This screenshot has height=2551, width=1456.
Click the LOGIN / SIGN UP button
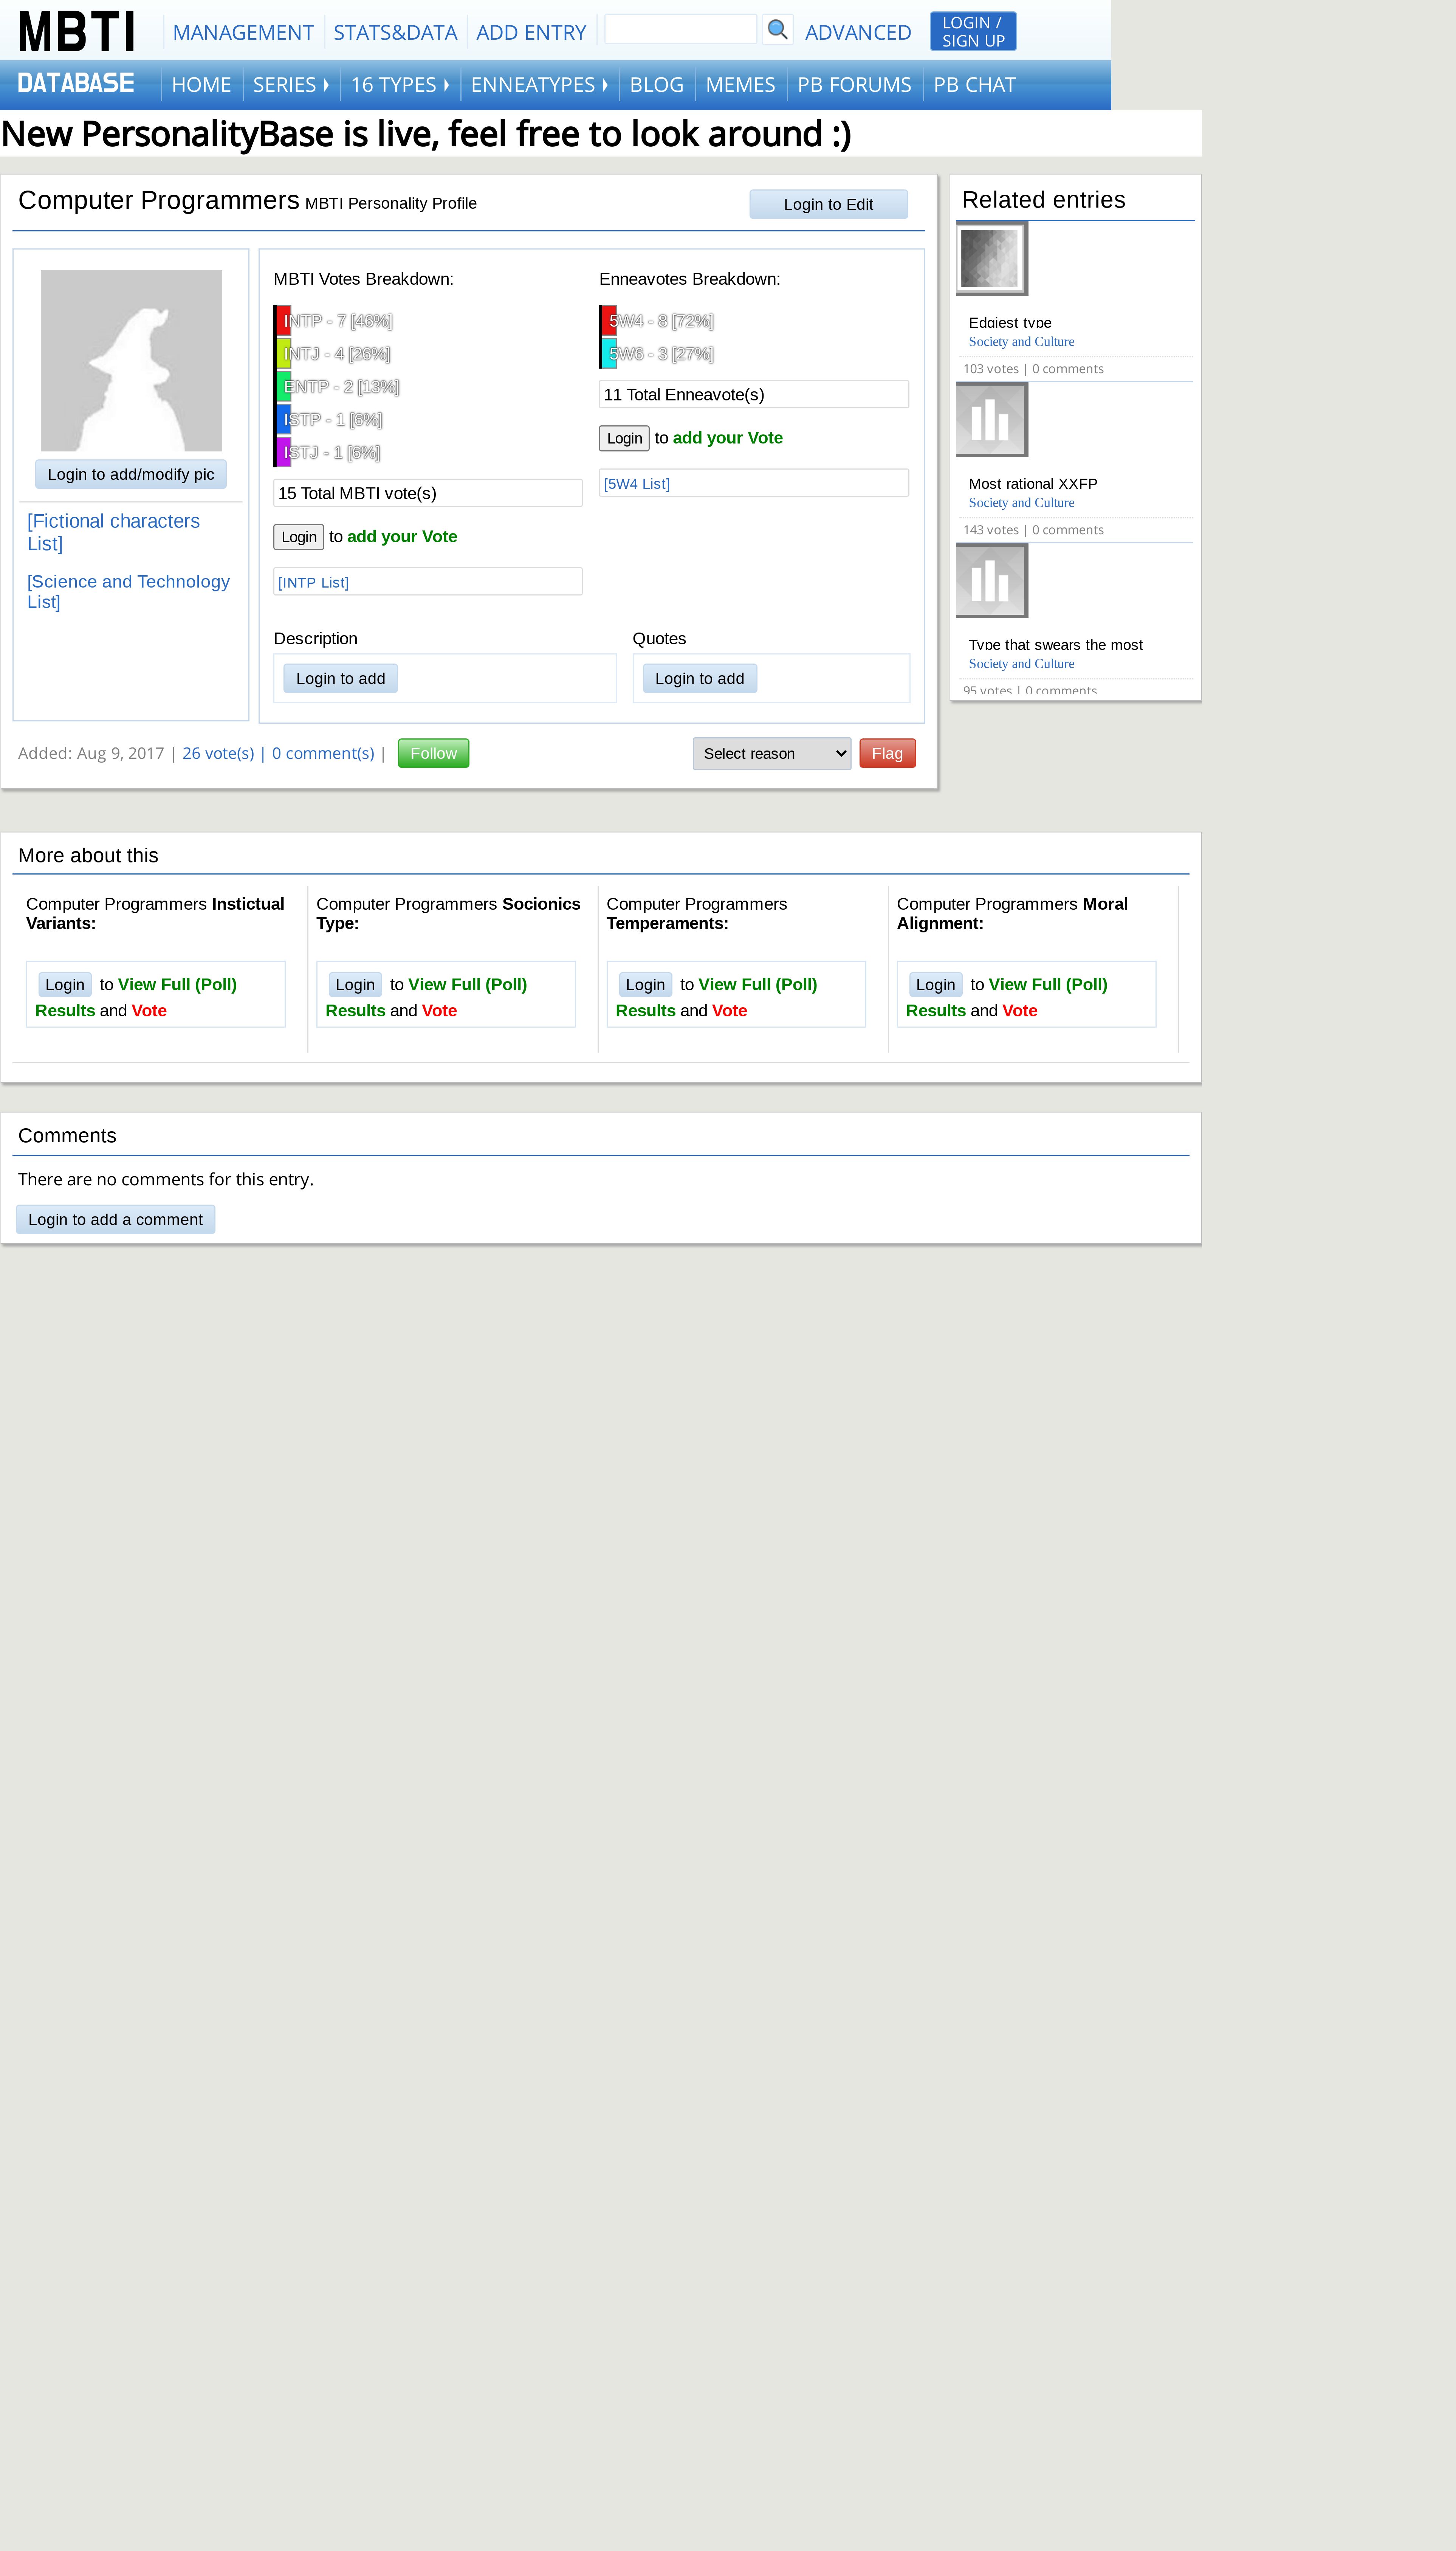point(972,31)
